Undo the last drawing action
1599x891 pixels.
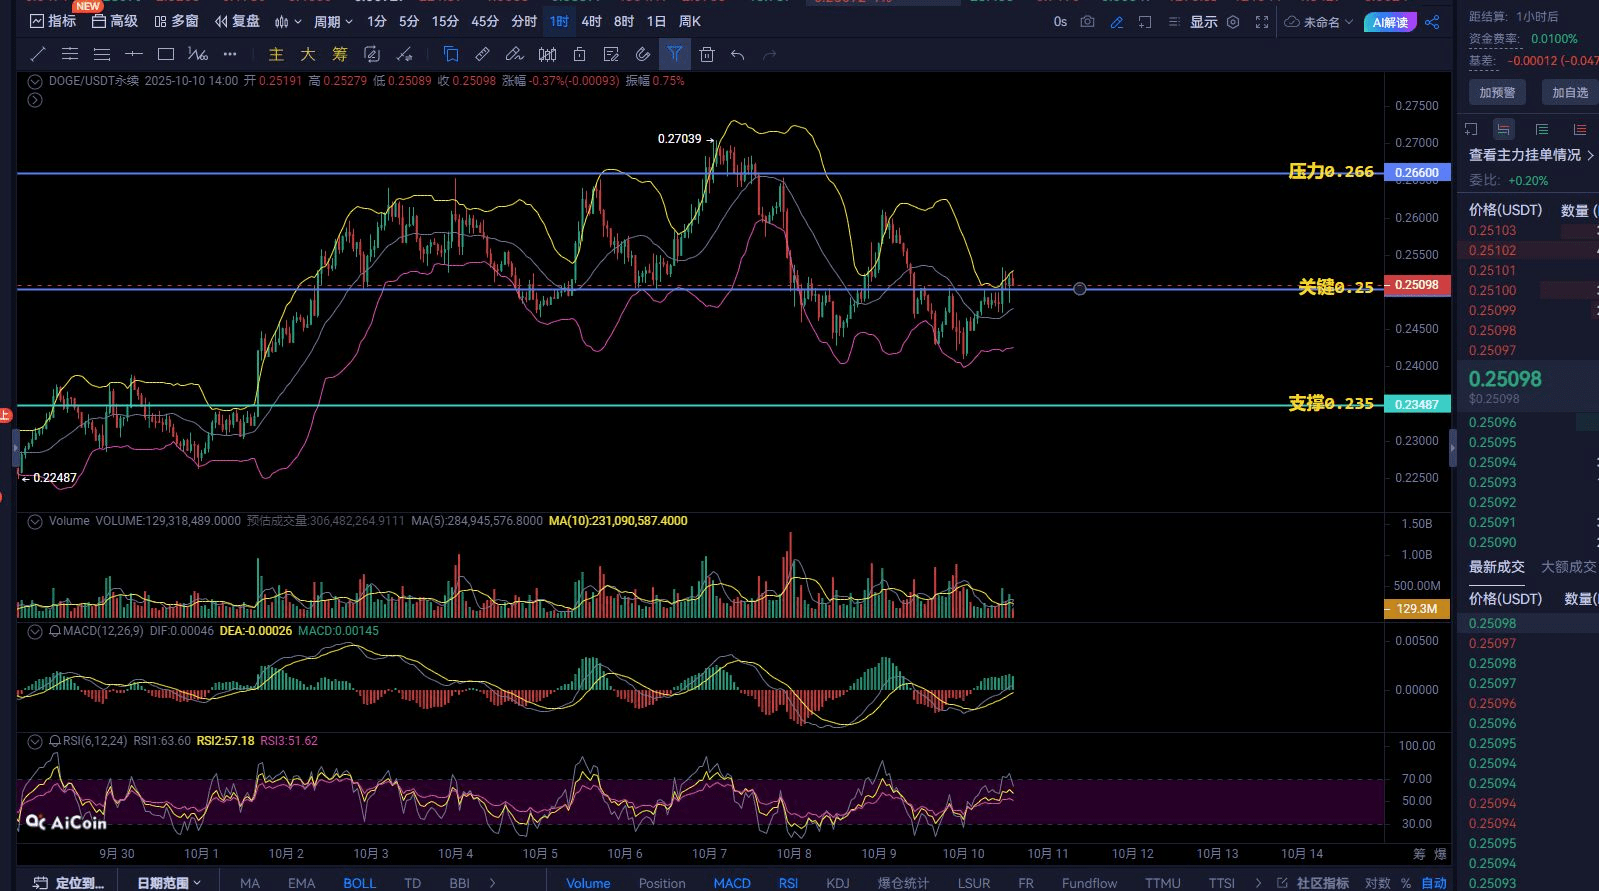click(x=738, y=54)
